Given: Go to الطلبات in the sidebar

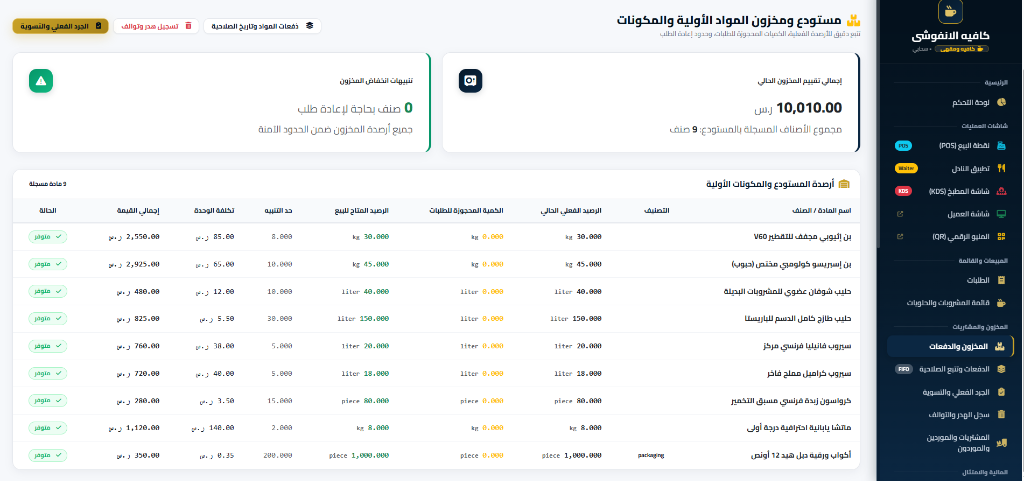Looking at the screenshot, I should (x=950, y=280).
